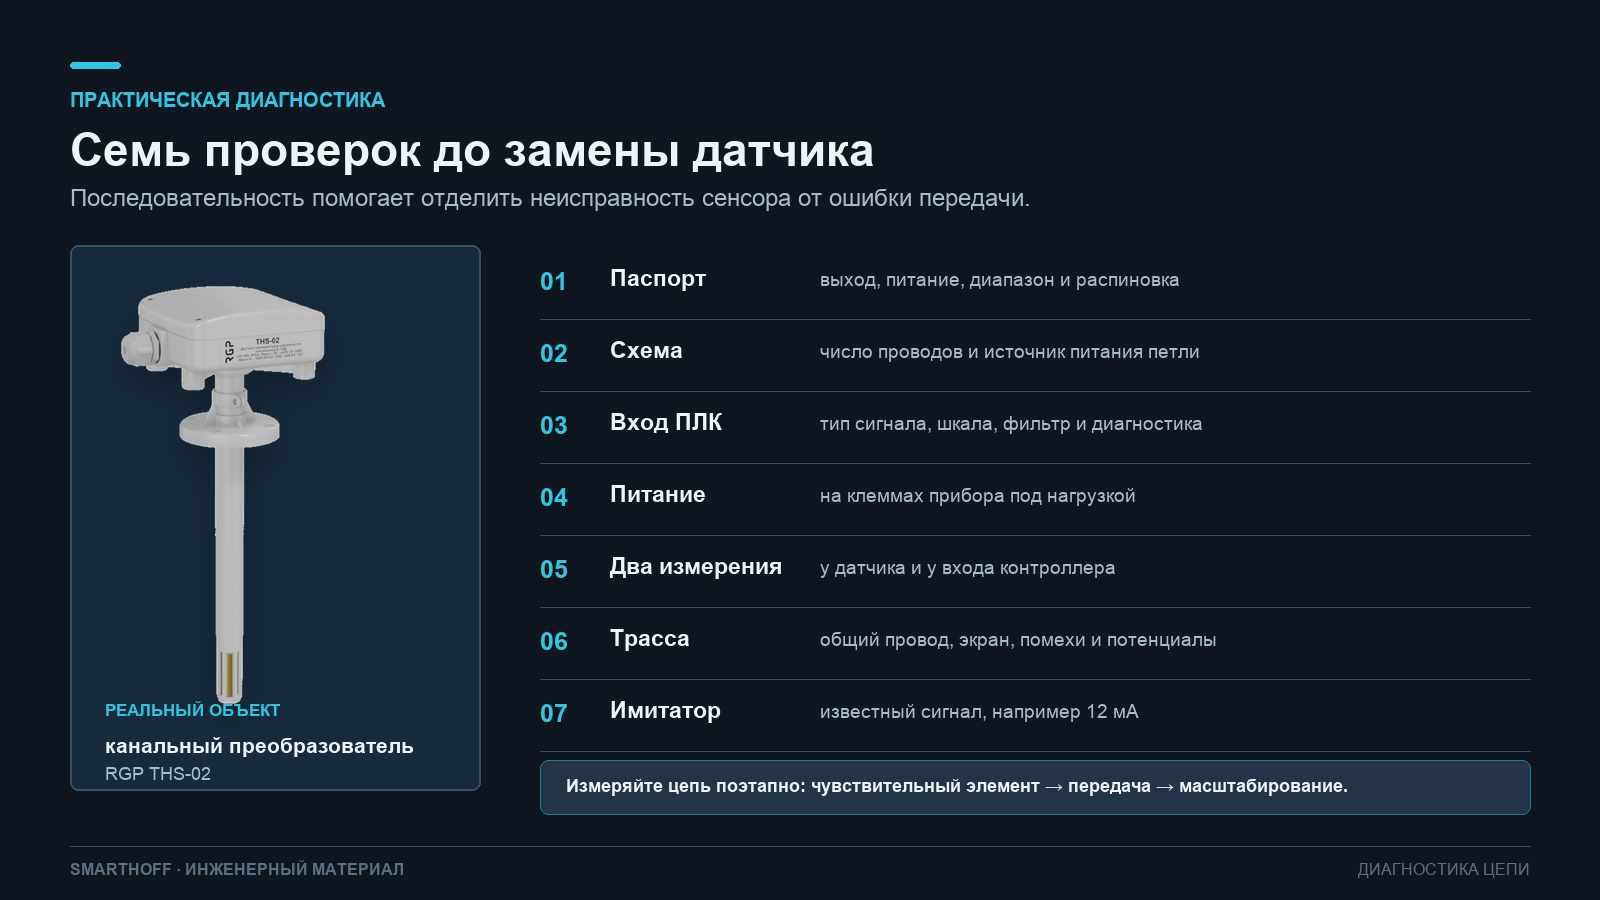The image size is (1600, 900).
Task: Click the subtitle starting with 'Последовательность помогает'
Action: [550, 198]
